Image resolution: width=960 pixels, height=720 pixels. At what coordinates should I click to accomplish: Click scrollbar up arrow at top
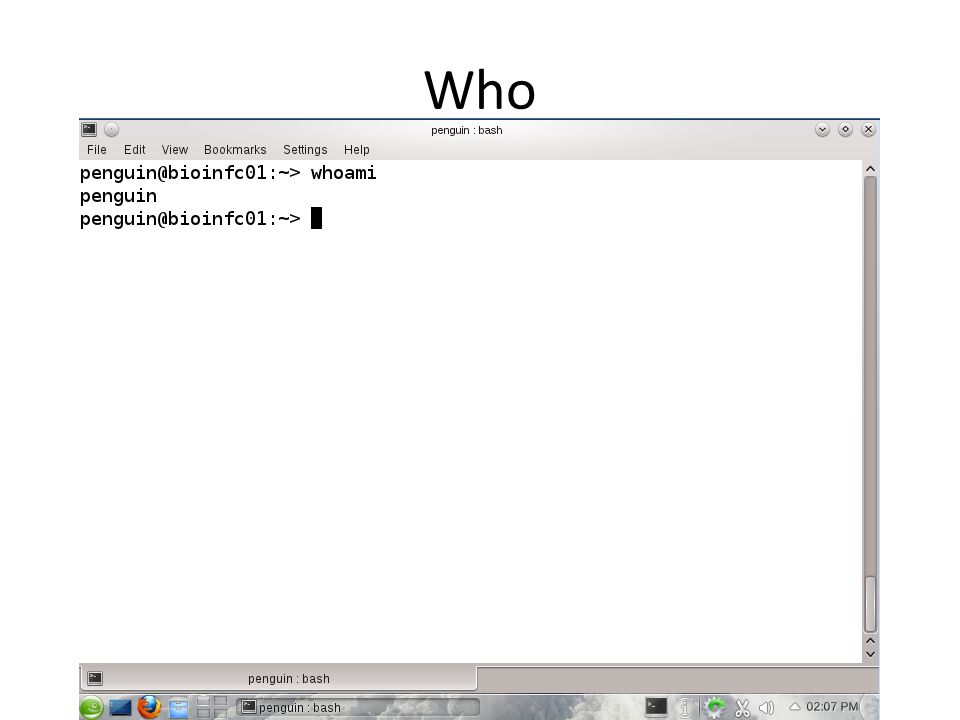870,168
